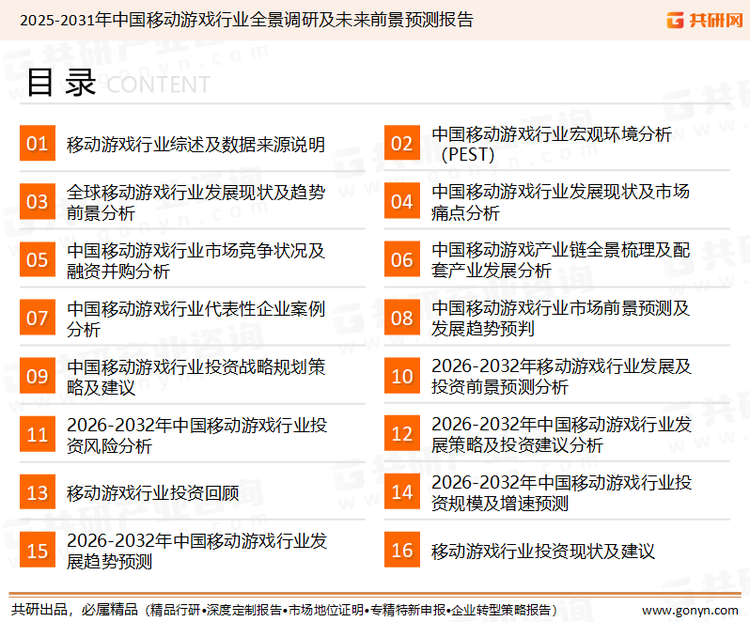The height and width of the screenshot is (622, 750).
Task: Click the orange 02 number box
Action: (x=402, y=143)
